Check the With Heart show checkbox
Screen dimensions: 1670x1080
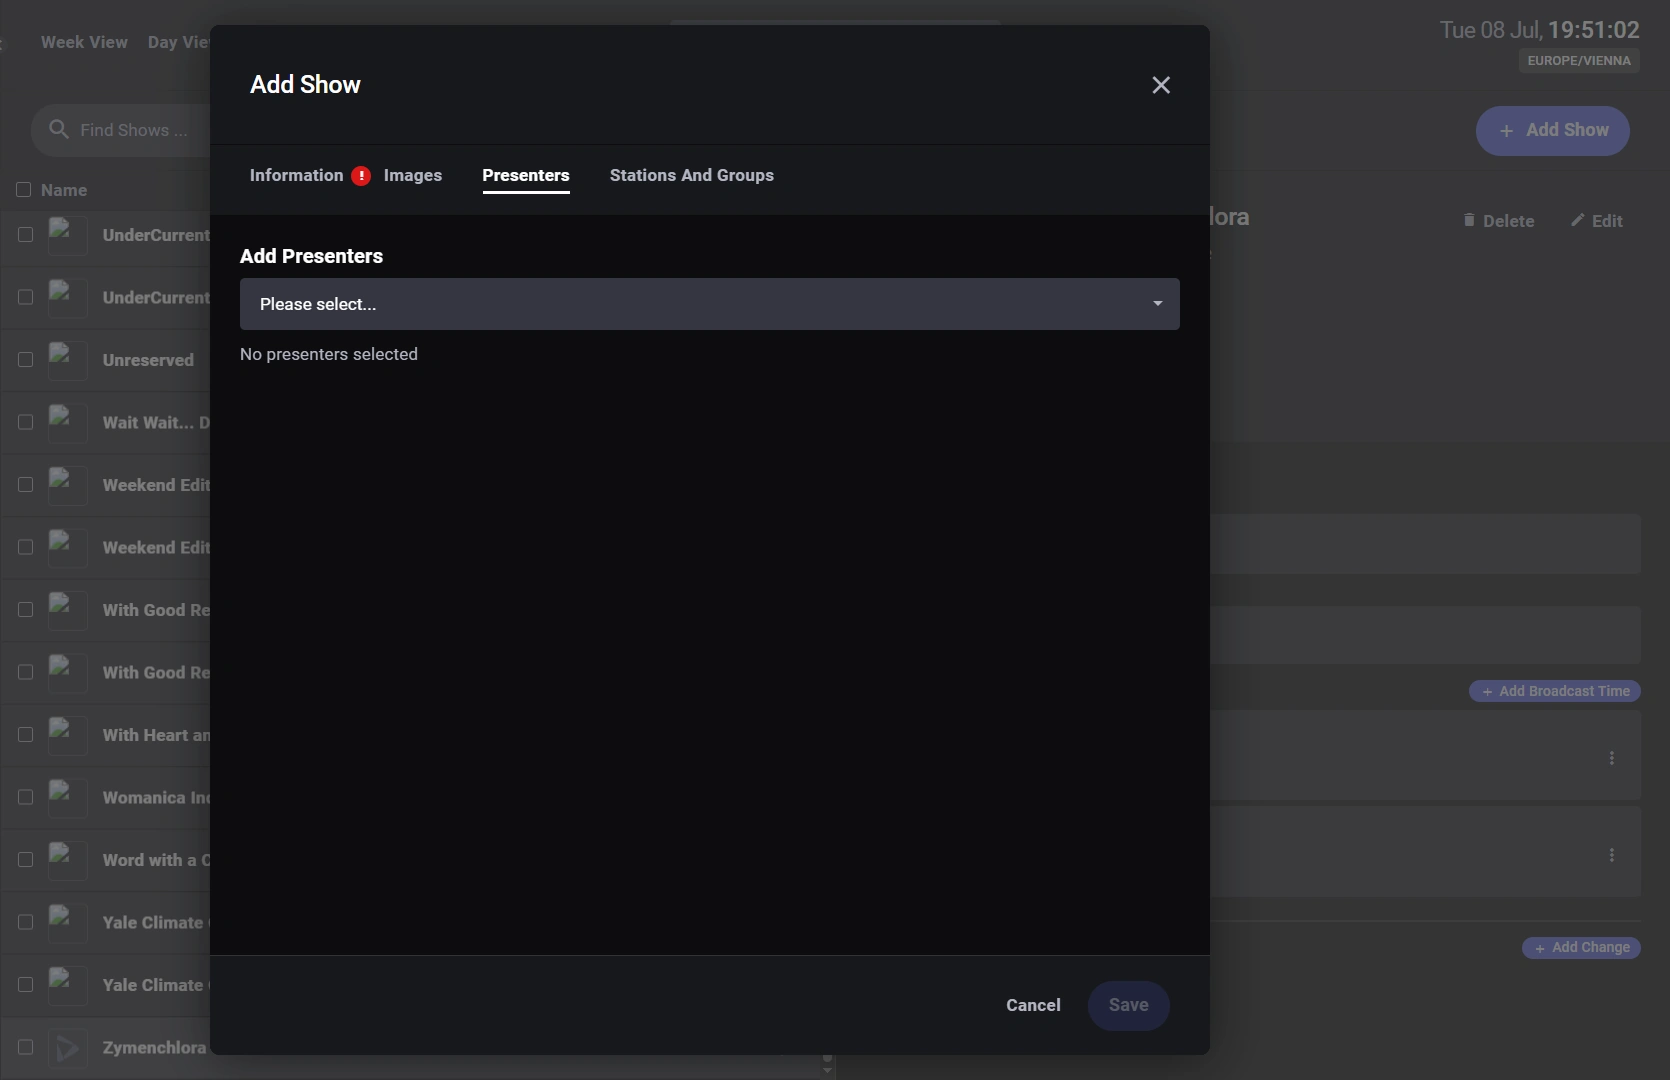[x=26, y=735]
